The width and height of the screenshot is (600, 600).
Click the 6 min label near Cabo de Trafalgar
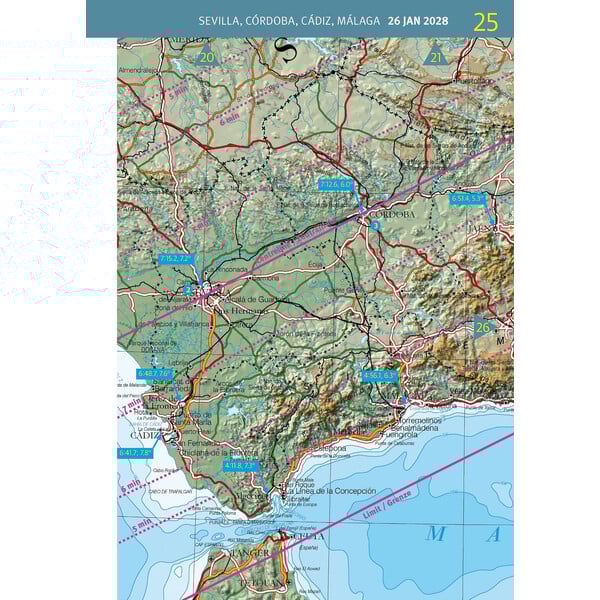131,486
